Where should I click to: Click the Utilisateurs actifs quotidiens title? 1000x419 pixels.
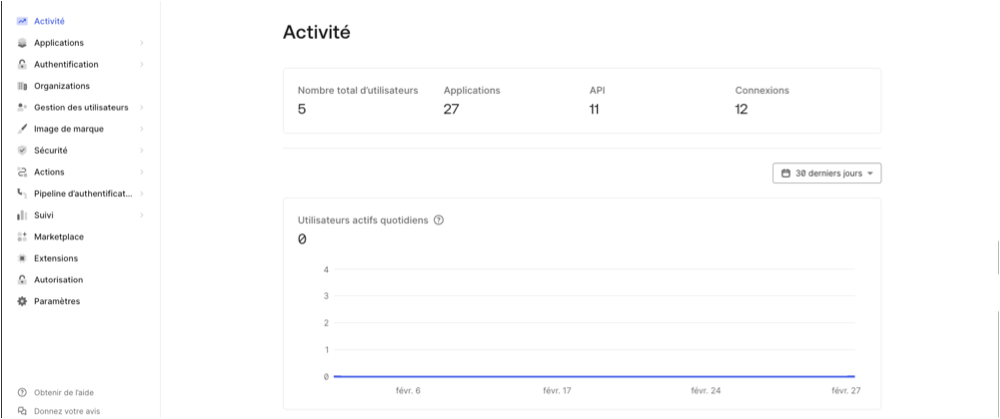[x=363, y=220]
